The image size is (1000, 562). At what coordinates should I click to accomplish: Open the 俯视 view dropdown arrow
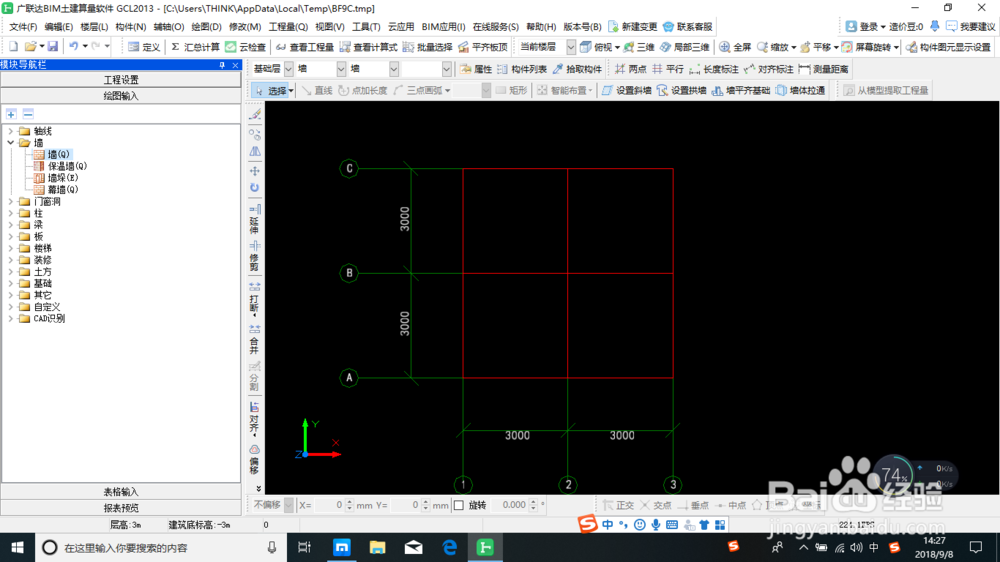point(617,47)
